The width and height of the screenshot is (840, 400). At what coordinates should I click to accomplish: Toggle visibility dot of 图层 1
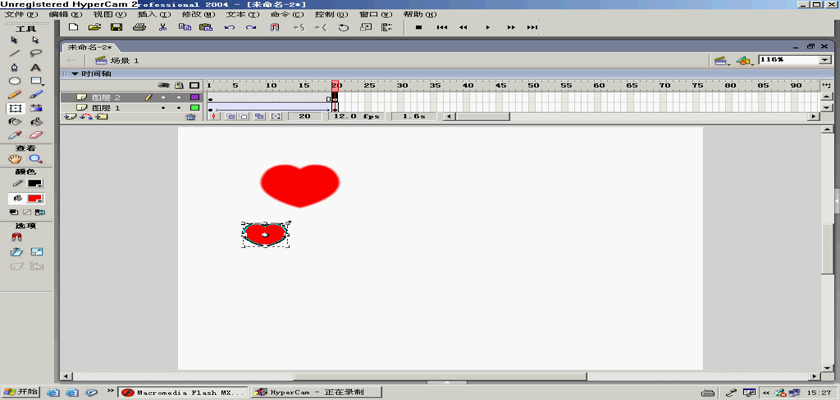click(x=163, y=108)
